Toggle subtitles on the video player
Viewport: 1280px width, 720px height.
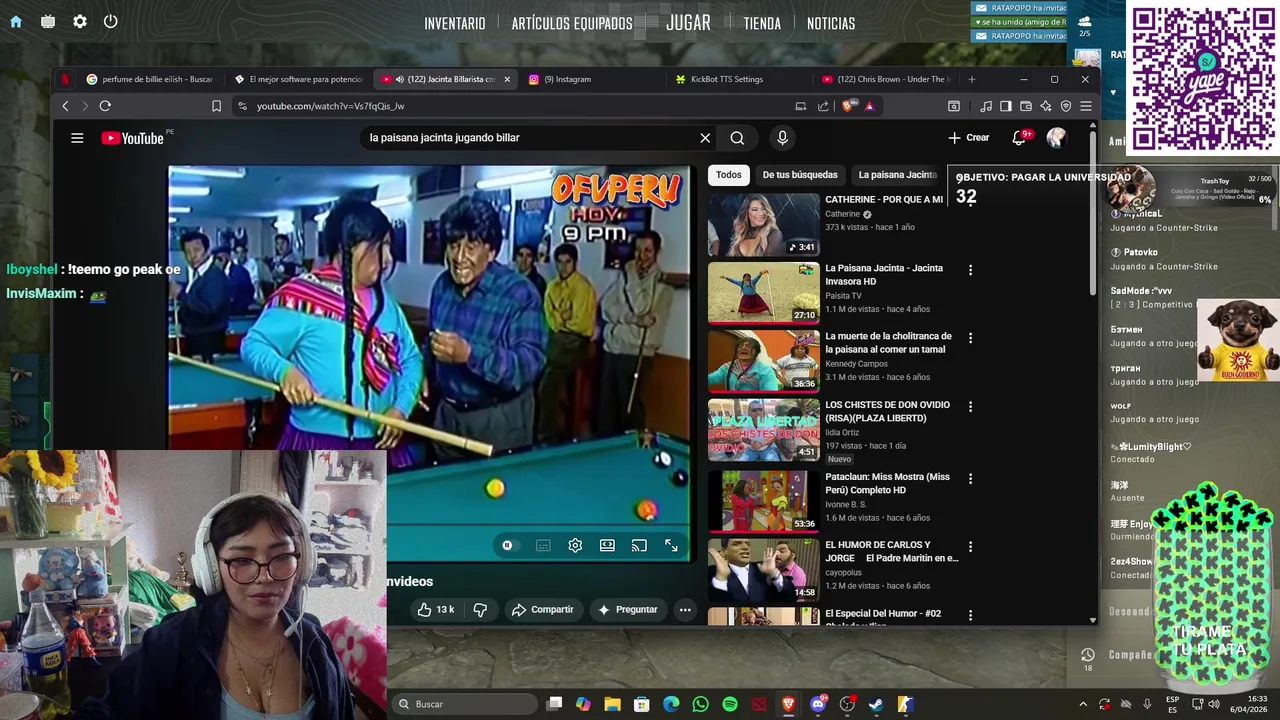543,545
